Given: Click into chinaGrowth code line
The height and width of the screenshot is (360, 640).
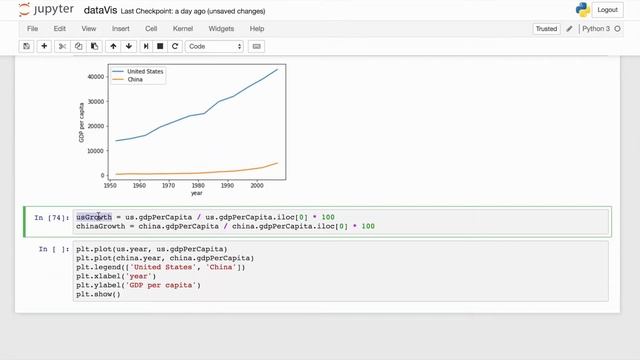Looking at the screenshot, I should [x=225, y=226].
